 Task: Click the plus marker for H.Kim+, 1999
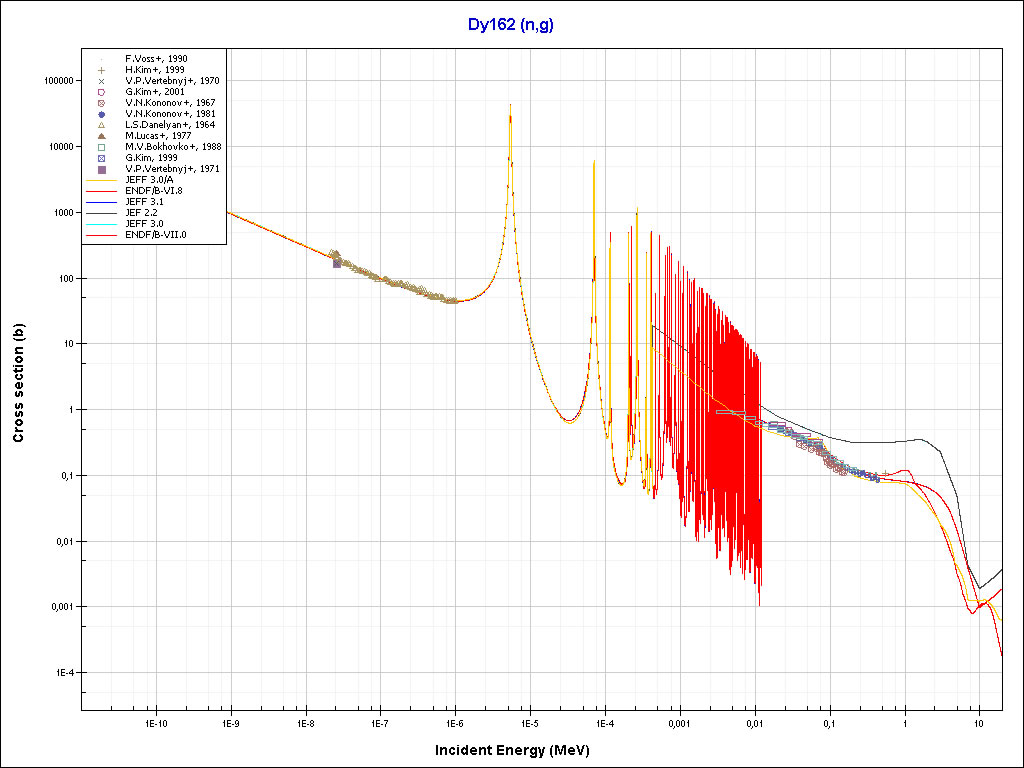[x=102, y=70]
